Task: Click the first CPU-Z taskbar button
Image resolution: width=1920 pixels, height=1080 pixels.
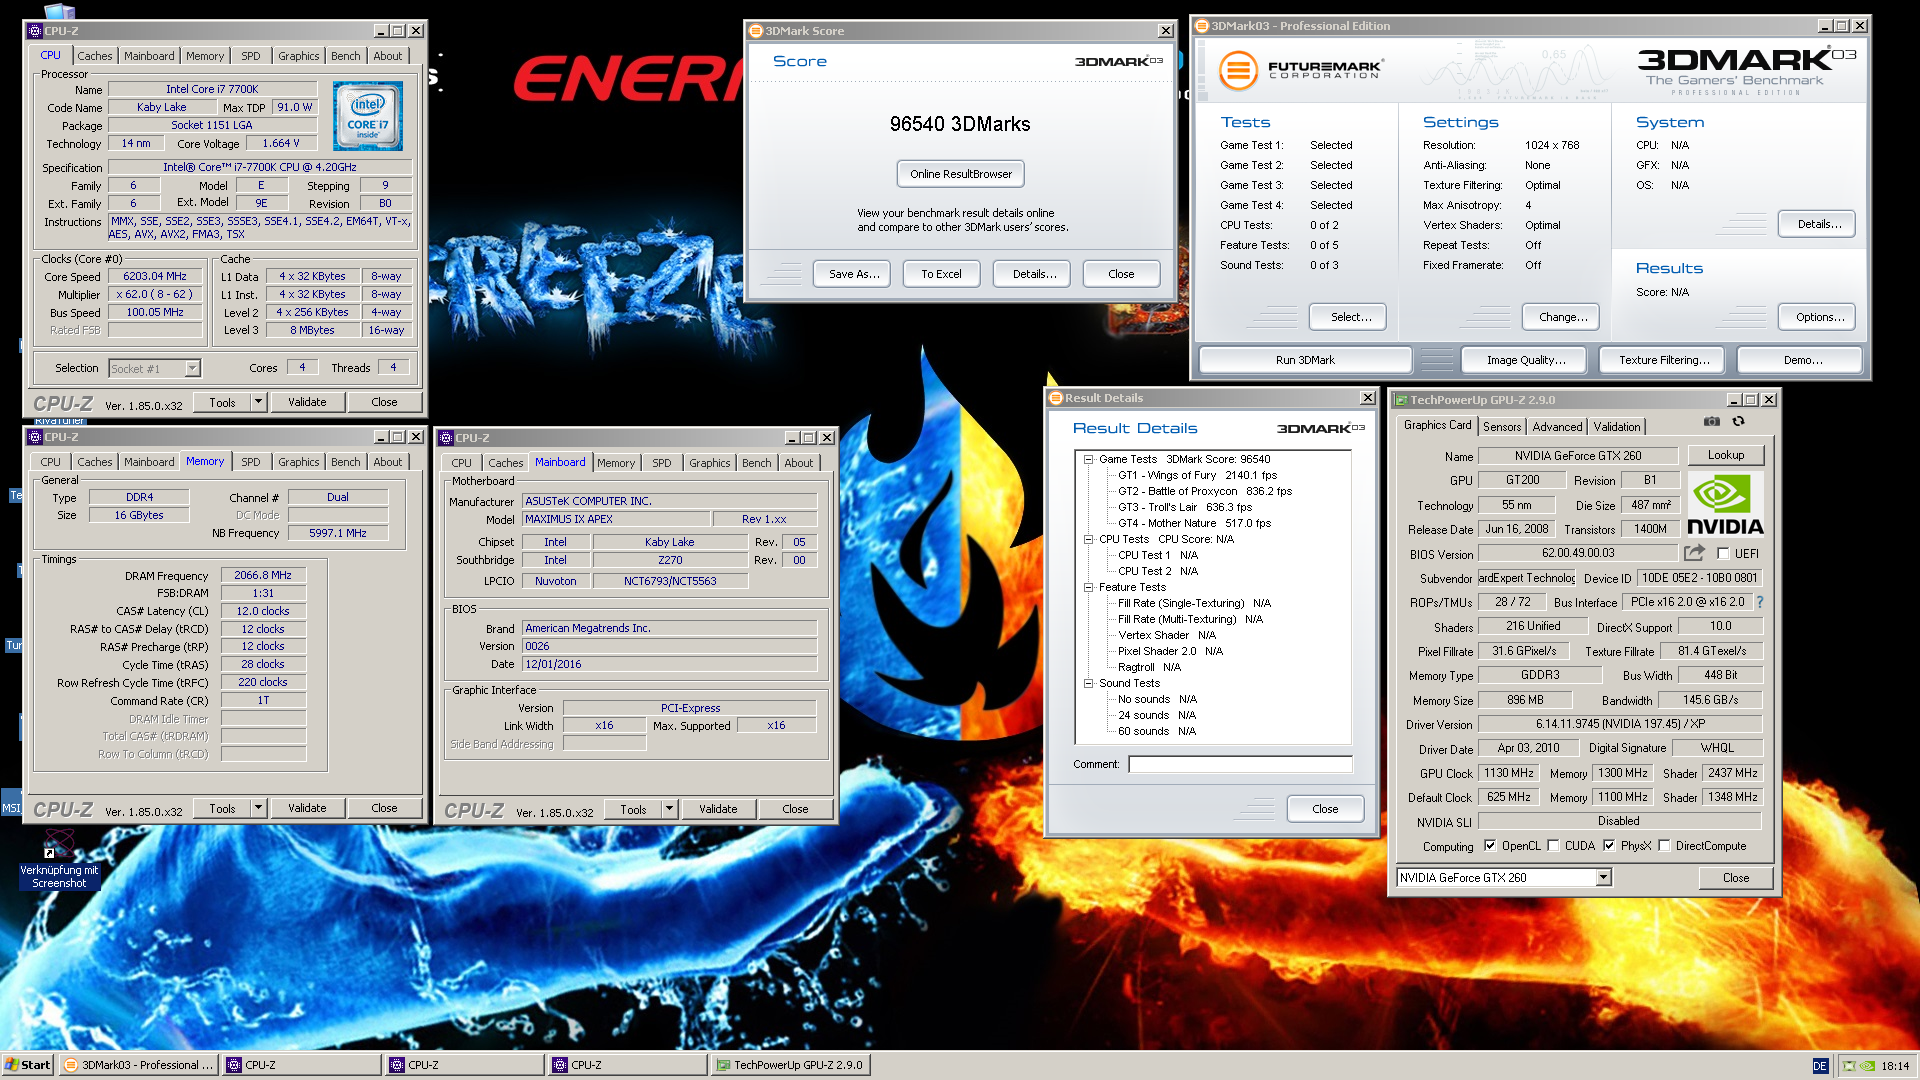Action: (x=302, y=1065)
